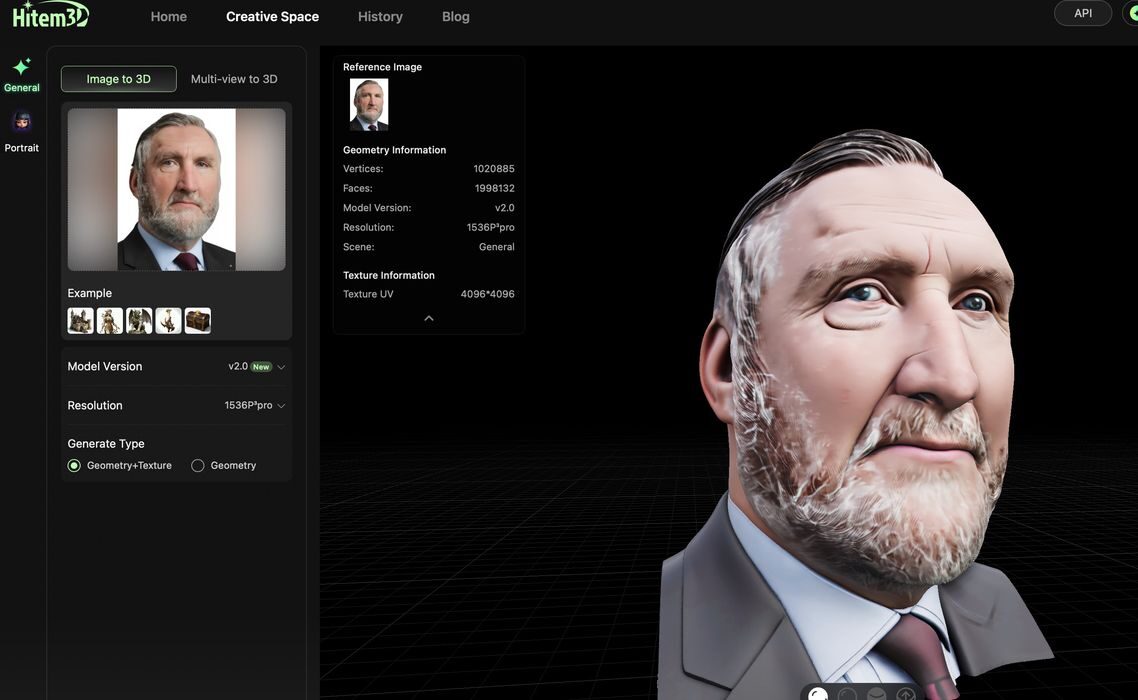Click the upload arrow icon in viewer toolbar
The height and width of the screenshot is (700, 1138).
coord(906,694)
